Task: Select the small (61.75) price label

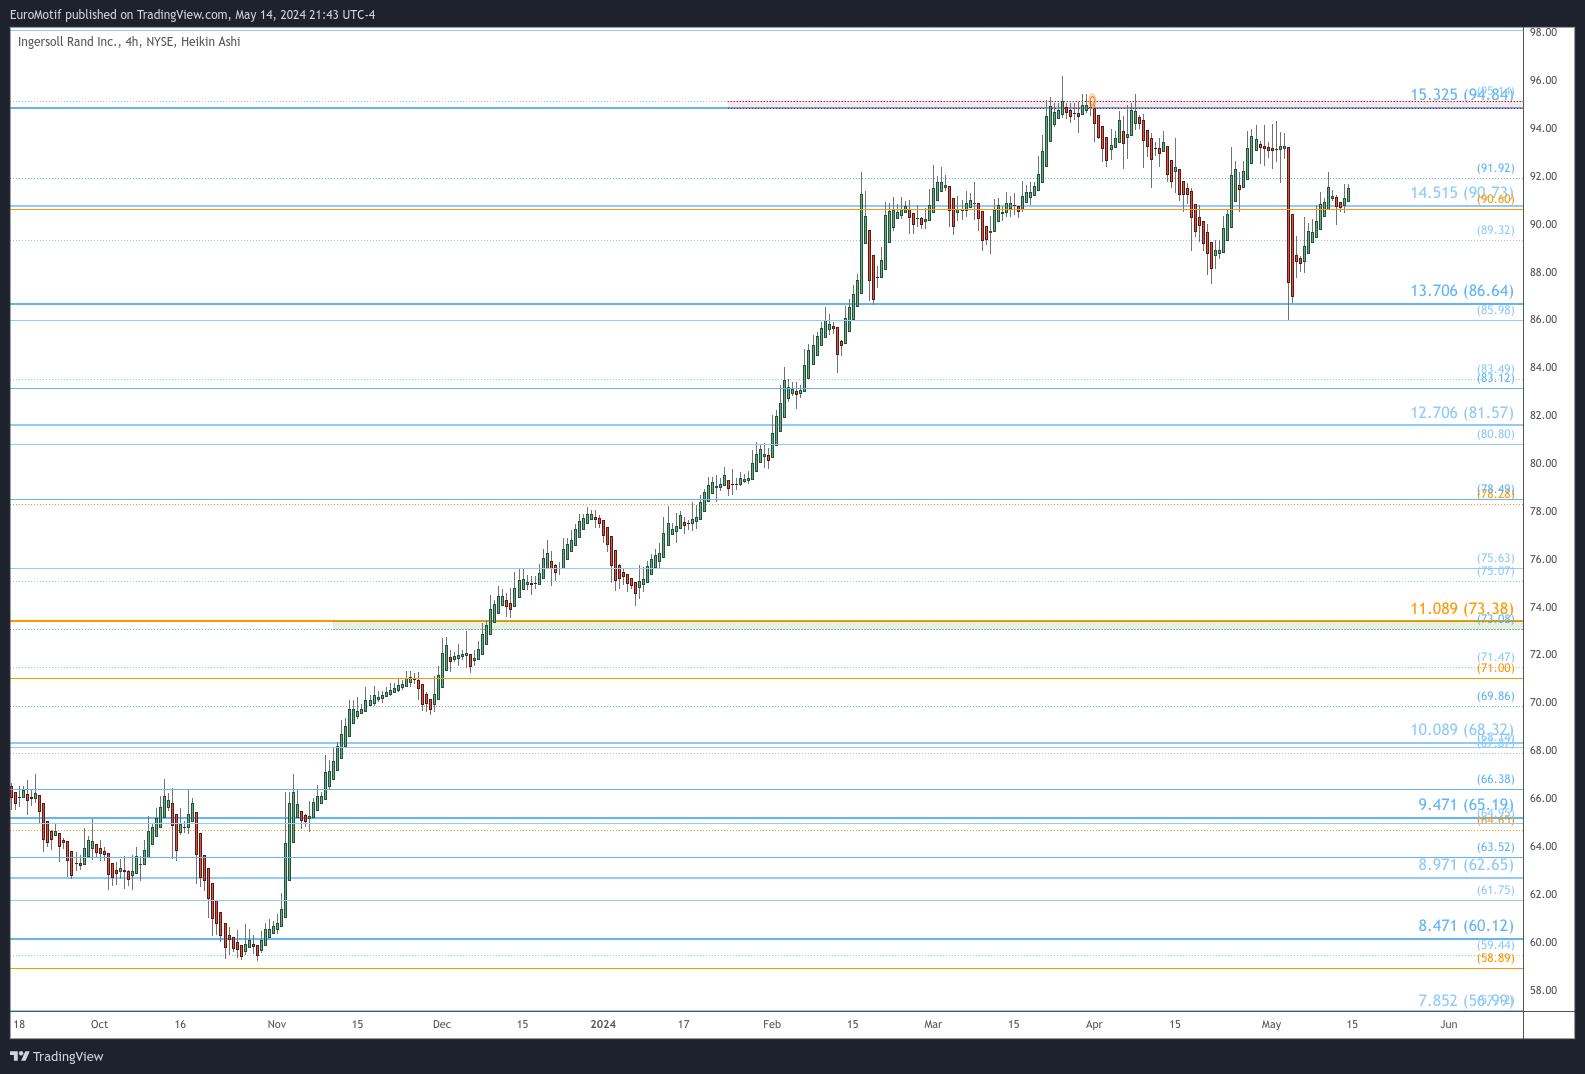Action: [1496, 890]
